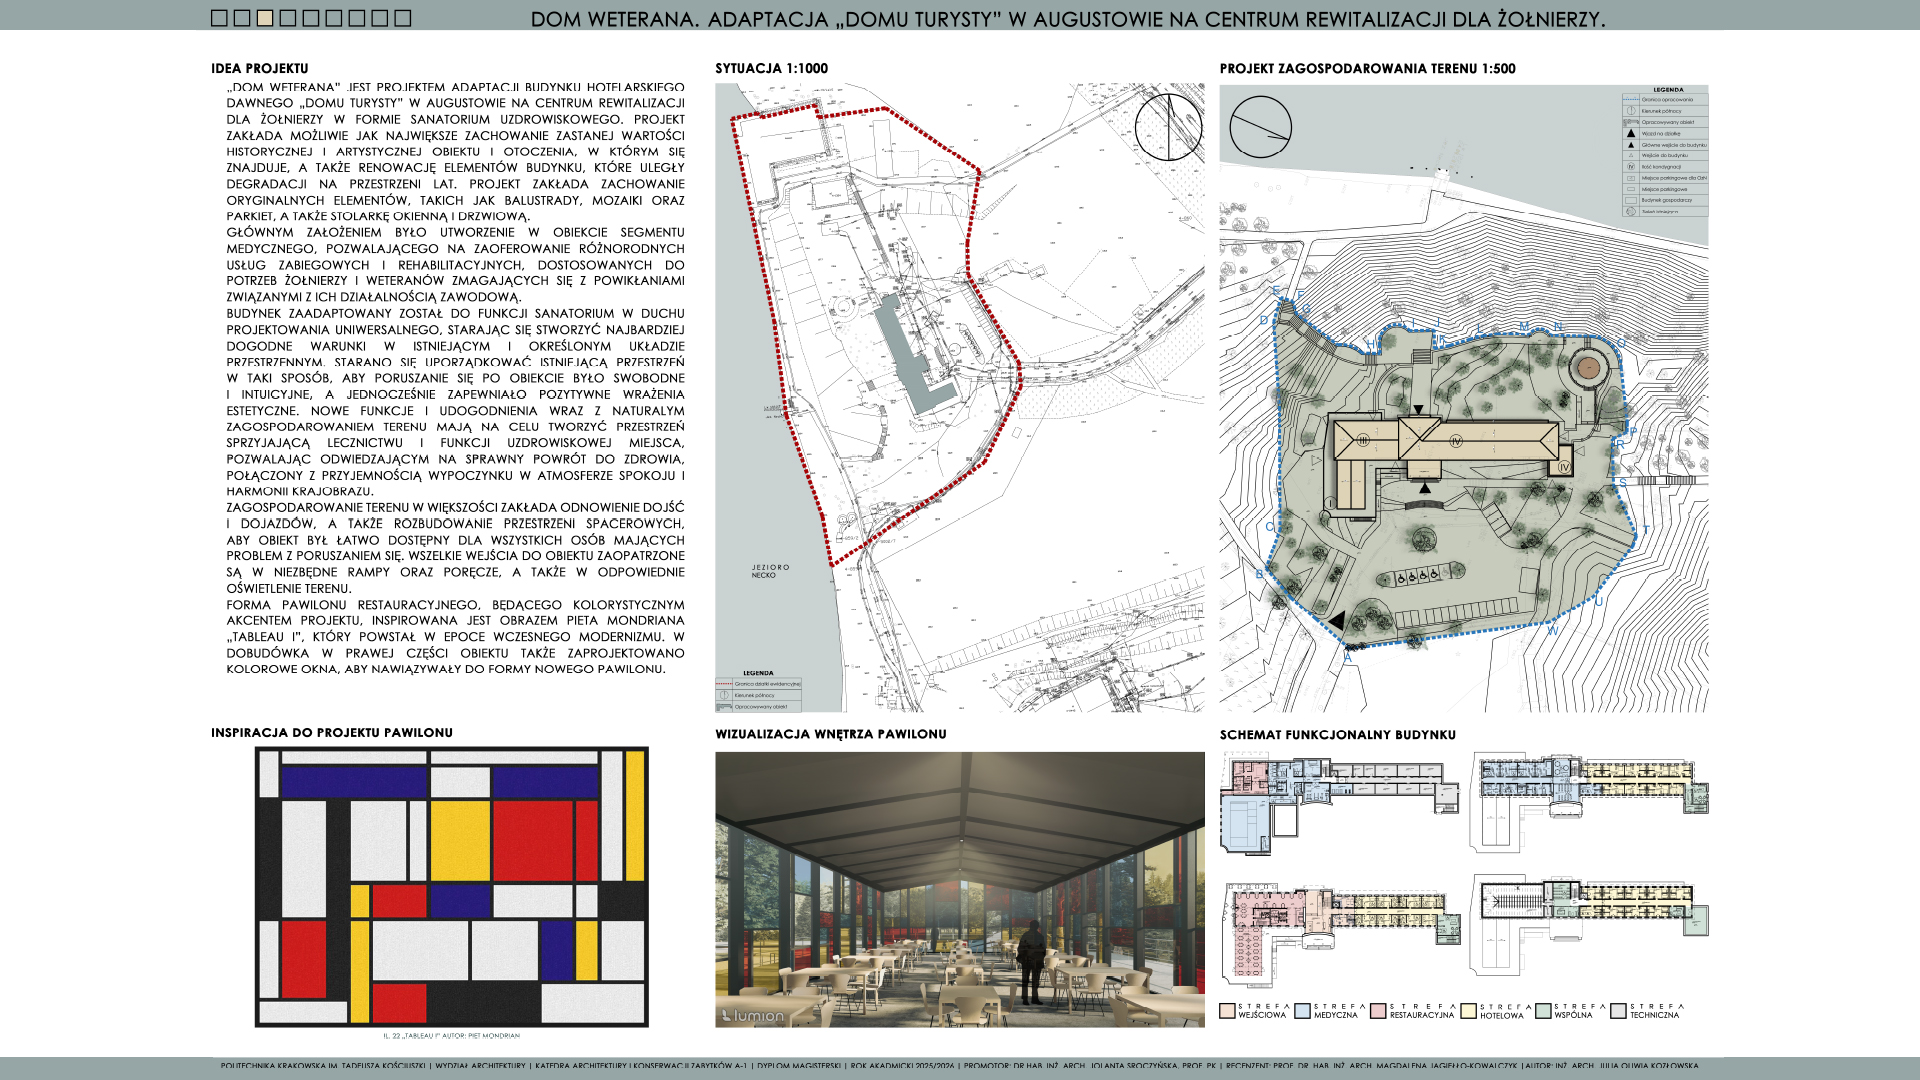
Task: Select the highlighted third page square
Action: coord(265,18)
